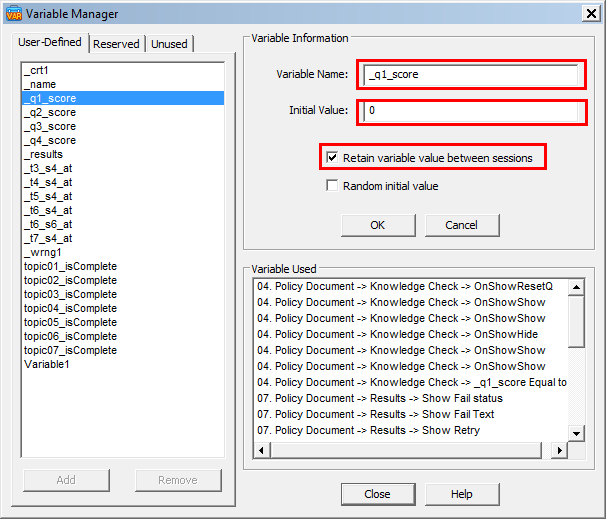Open Help for Variable Manager
Image resolution: width=606 pixels, height=519 pixels.
pyautogui.click(x=461, y=494)
